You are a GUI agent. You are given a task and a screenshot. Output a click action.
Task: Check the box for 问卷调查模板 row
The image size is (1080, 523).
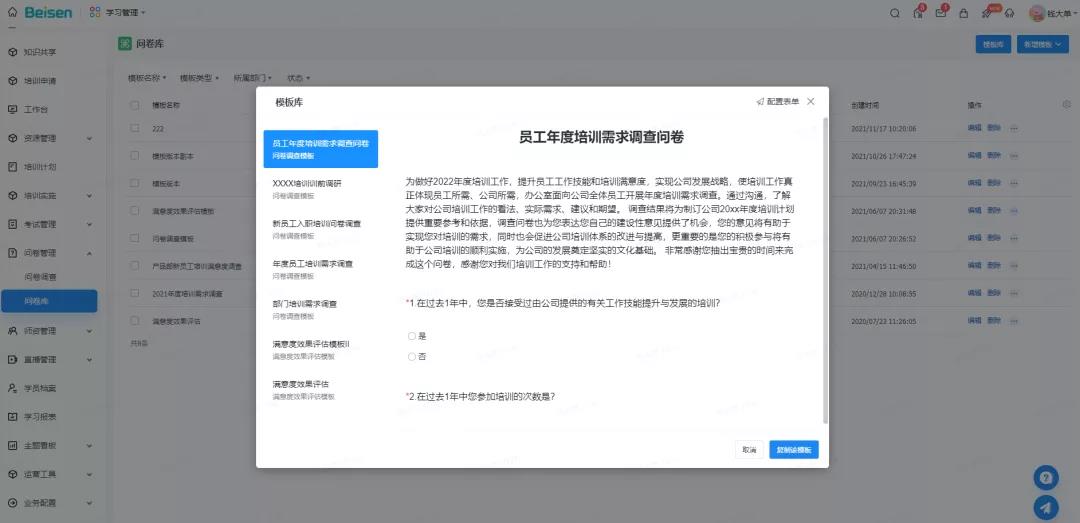pos(135,238)
